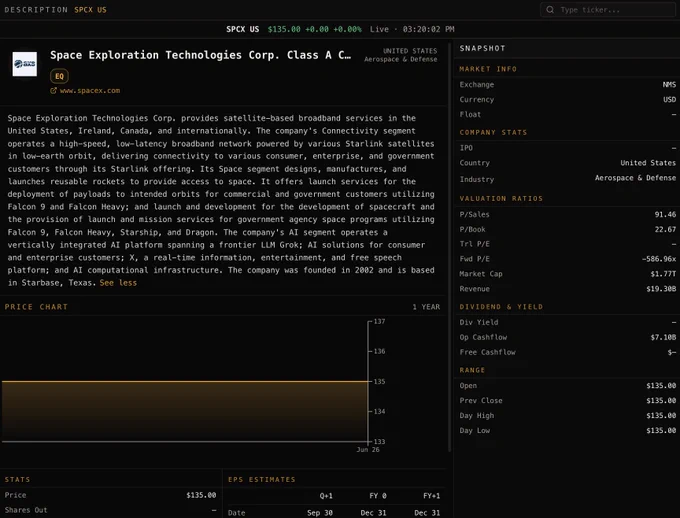
Task: Click the SPCX US ticker in header
Action: (90, 10)
